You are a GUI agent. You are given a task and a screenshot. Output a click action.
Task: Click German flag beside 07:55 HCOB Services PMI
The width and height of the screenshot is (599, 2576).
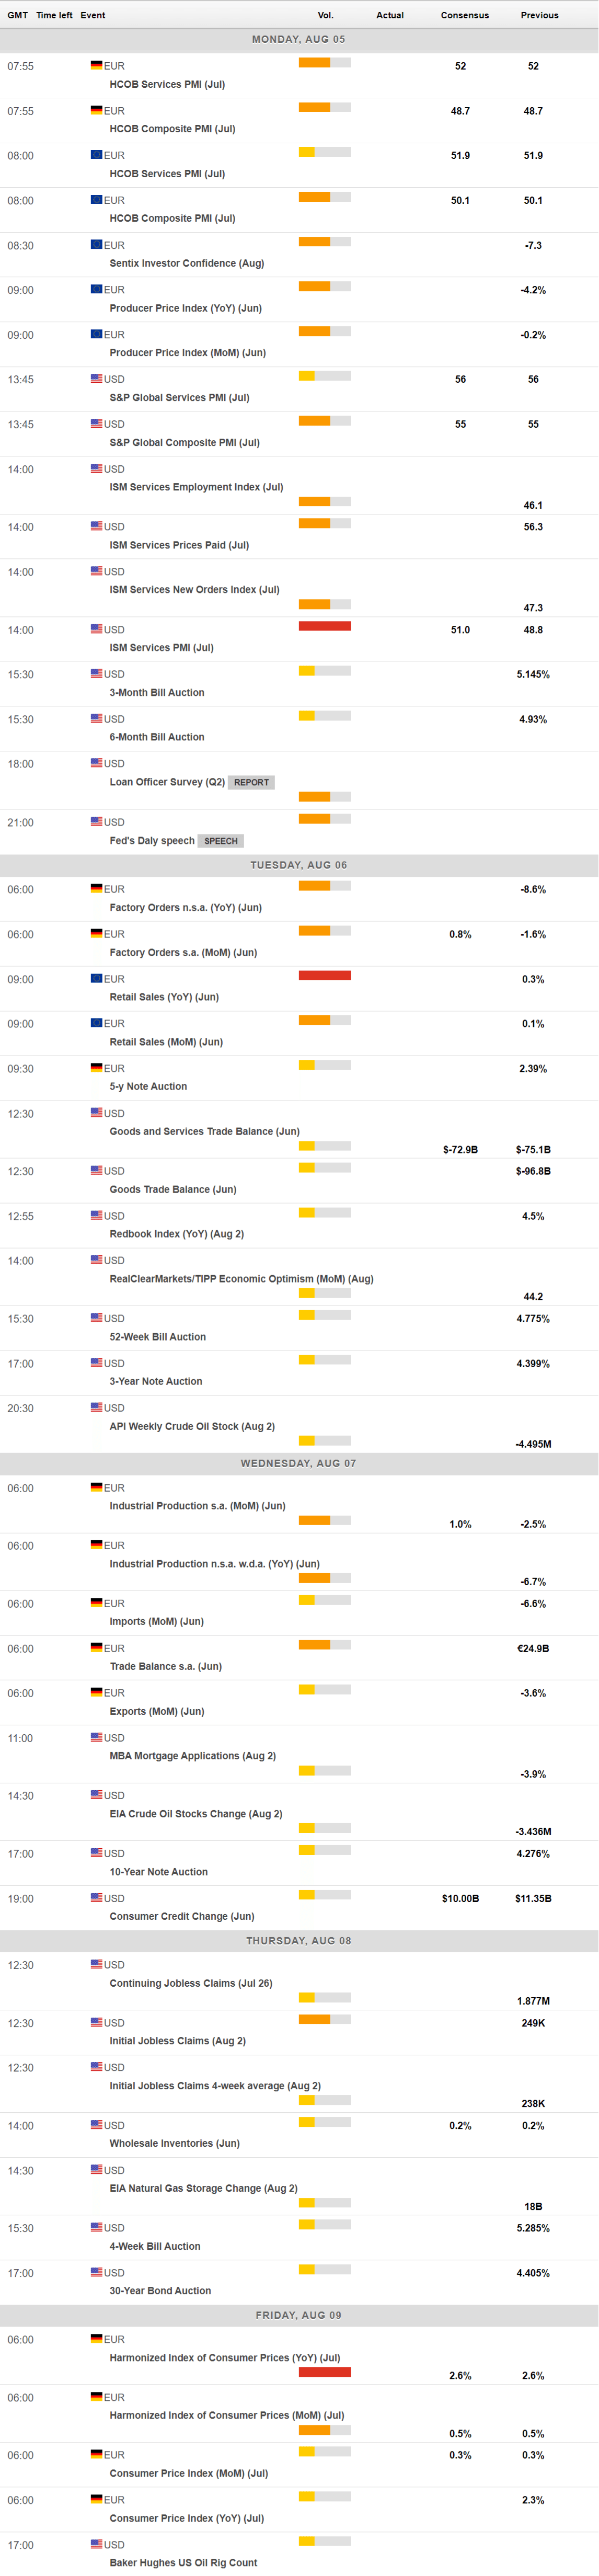click(x=96, y=66)
